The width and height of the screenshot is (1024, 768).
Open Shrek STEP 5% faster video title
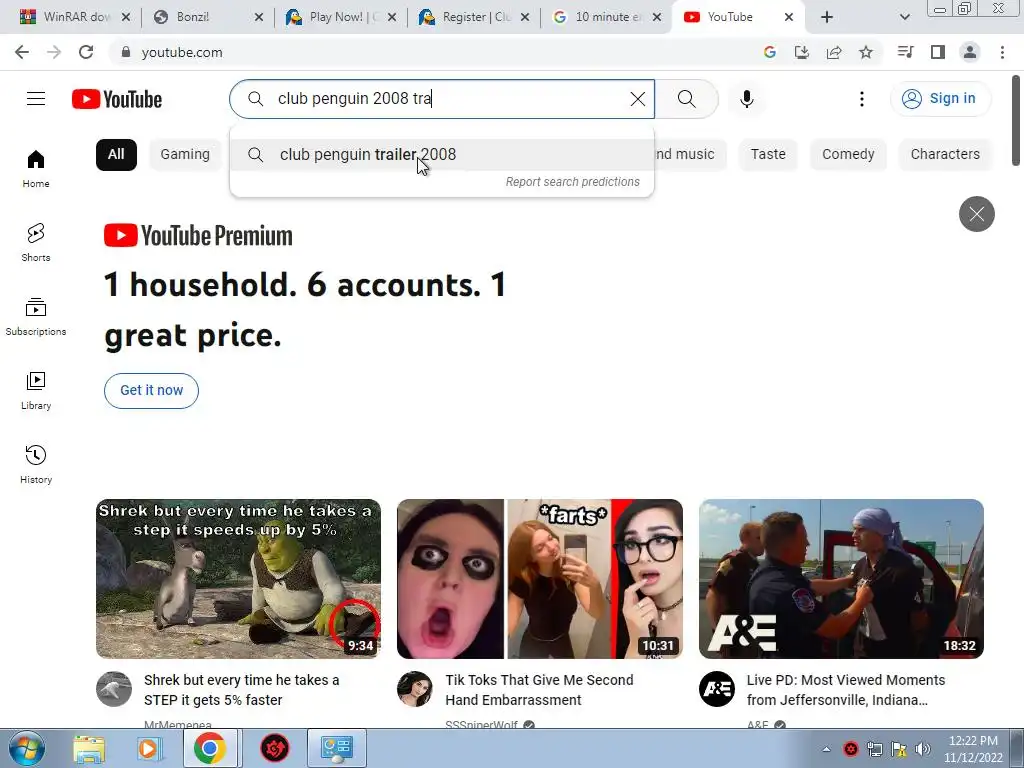242,690
